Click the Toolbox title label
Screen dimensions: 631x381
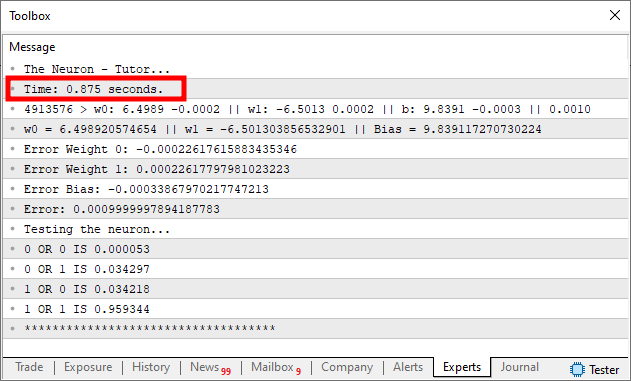[30, 16]
